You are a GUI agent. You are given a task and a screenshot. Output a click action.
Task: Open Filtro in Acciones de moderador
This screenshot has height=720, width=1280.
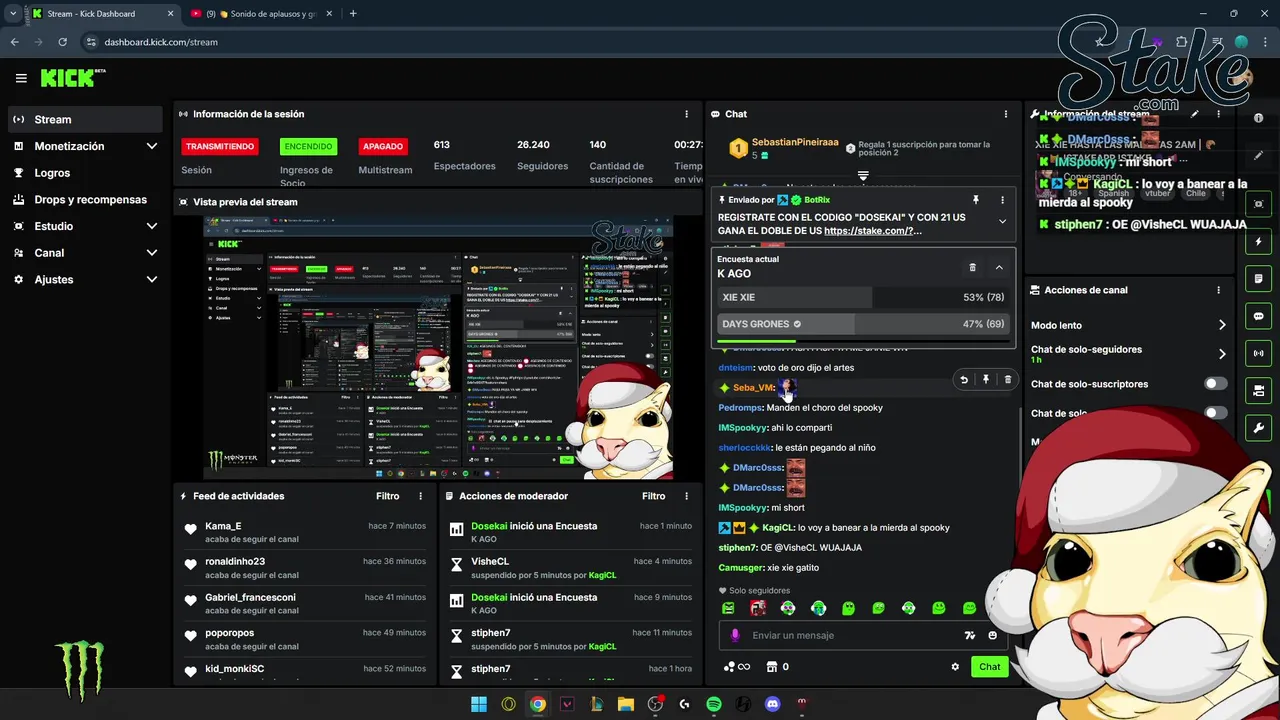click(653, 496)
